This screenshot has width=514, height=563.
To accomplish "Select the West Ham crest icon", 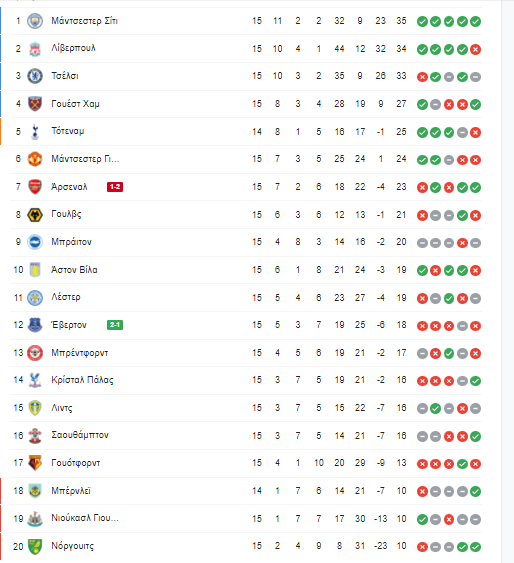I will 35,104.
